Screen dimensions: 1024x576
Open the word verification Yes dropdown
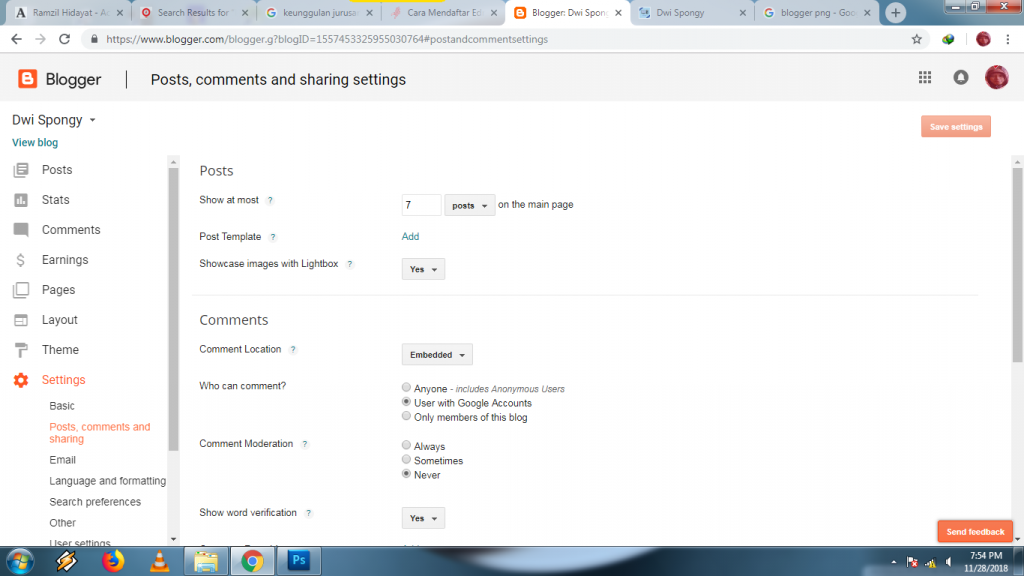click(423, 519)
